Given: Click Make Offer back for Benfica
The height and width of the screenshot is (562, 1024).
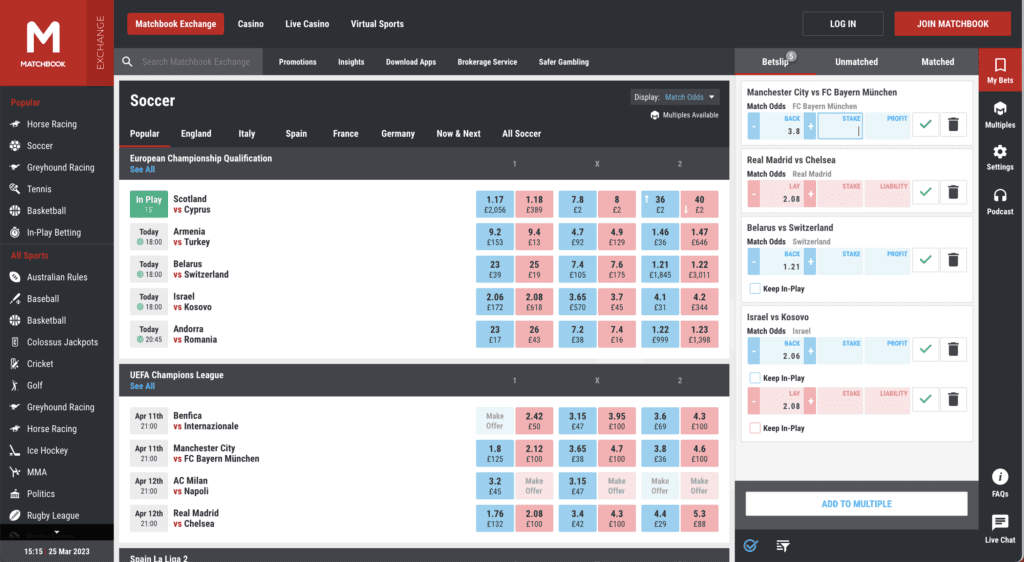Looking at the screenshot, I should [494, 421].
